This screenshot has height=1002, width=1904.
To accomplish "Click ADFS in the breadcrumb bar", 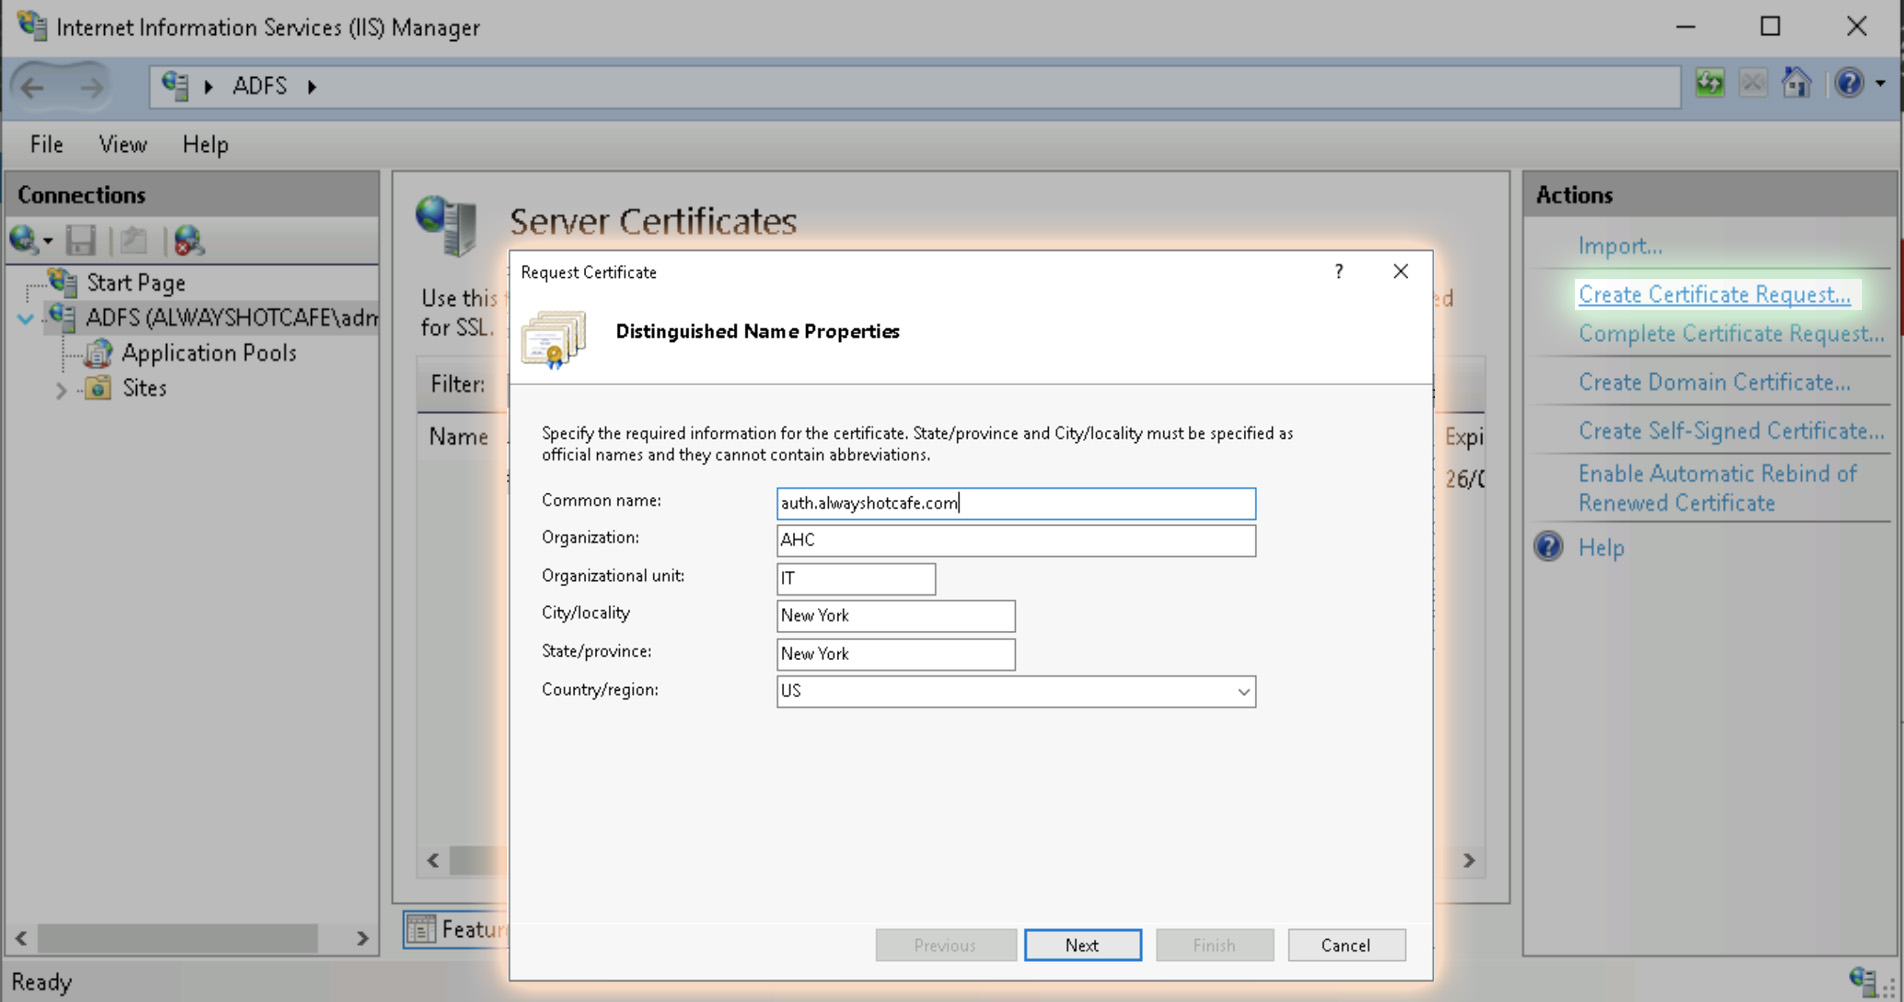I will pos(259,86).
